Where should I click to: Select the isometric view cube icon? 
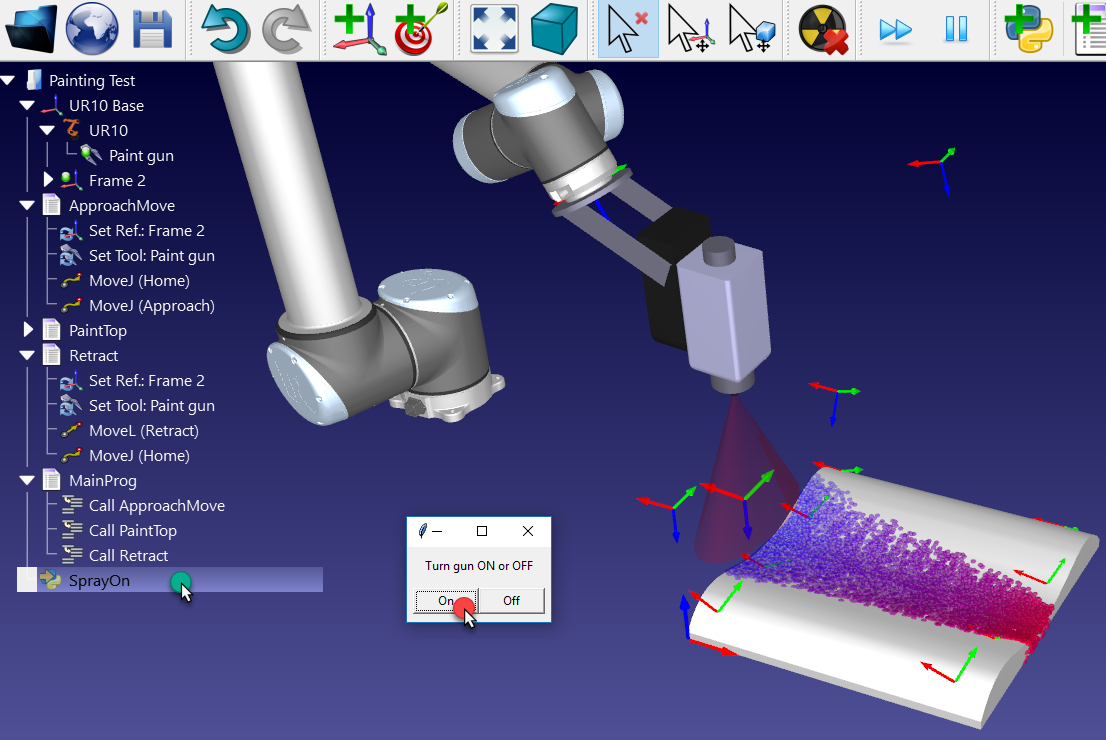tap(555, 29)
